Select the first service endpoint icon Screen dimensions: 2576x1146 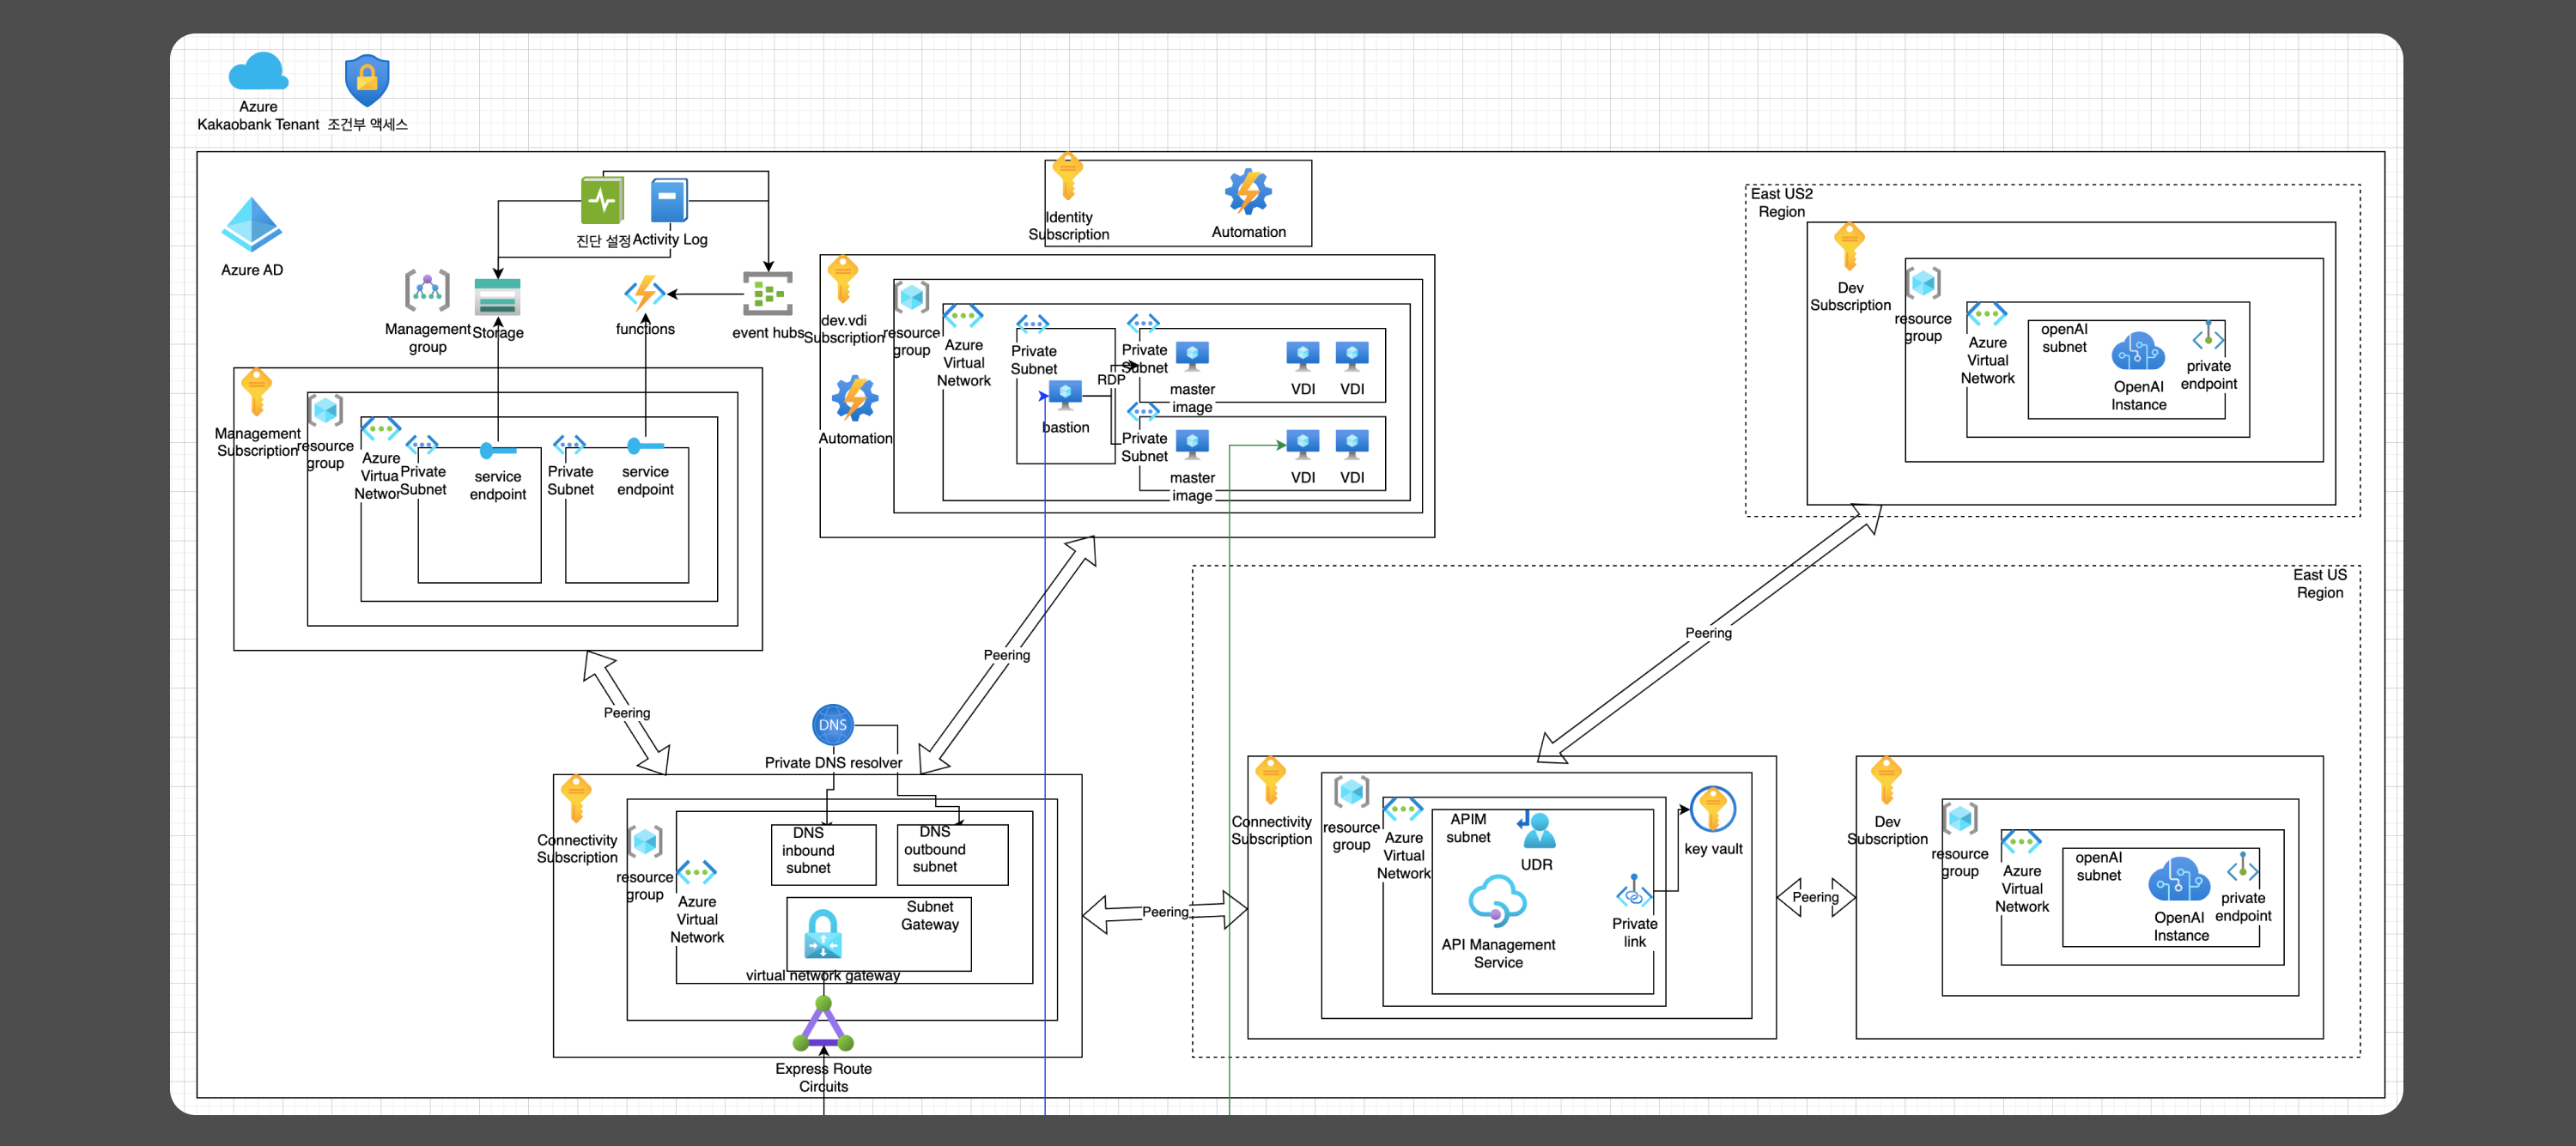coord(497,450)
